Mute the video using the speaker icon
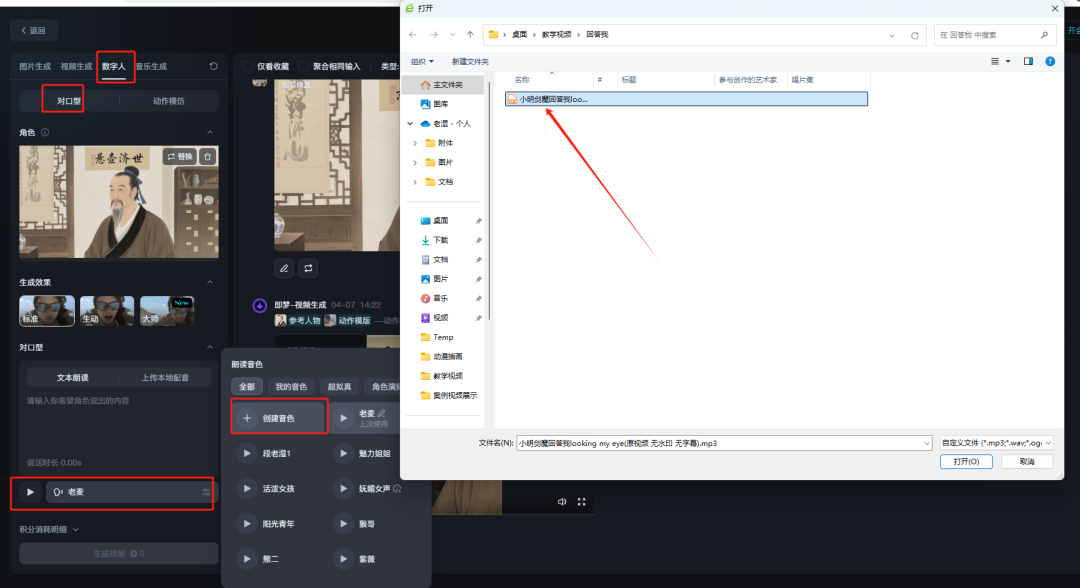1080x588 pixels. click(561, 501)
